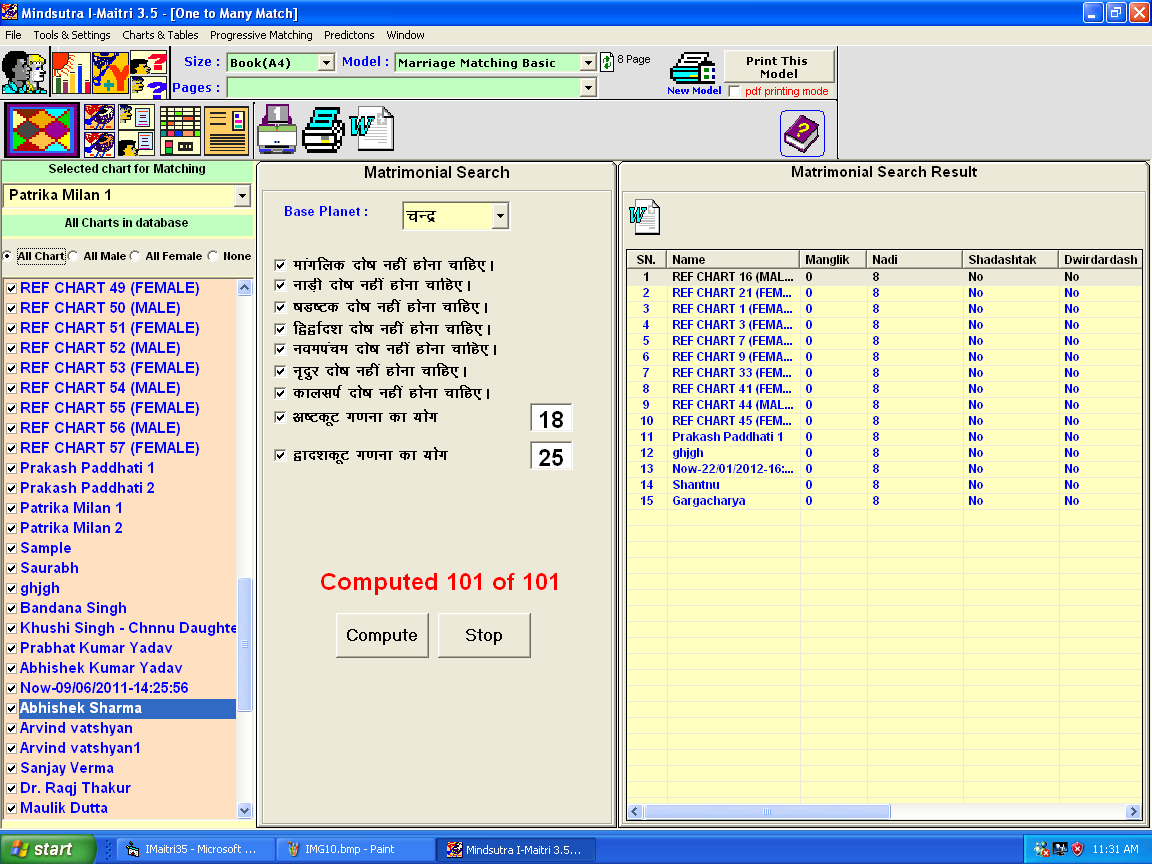This screenshot has width=1152, height=864.
Task: Click the double horse matching icon
Action: coord(99,130)
